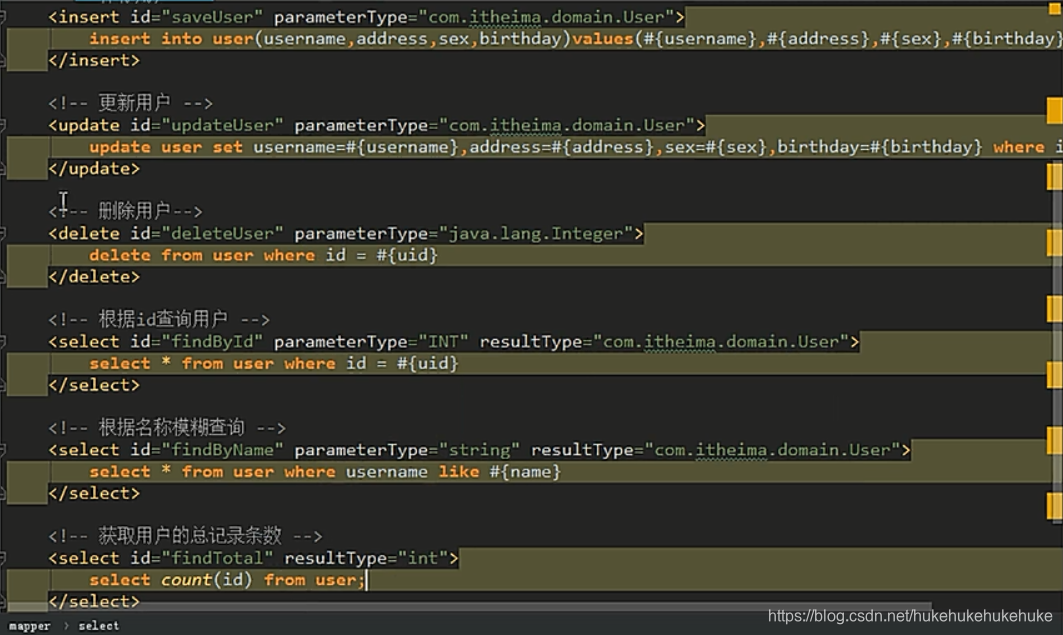The image size is (1063, 635).
Task: Click the #{name} placeholder in findByName query
Action: tap(525, 472)
